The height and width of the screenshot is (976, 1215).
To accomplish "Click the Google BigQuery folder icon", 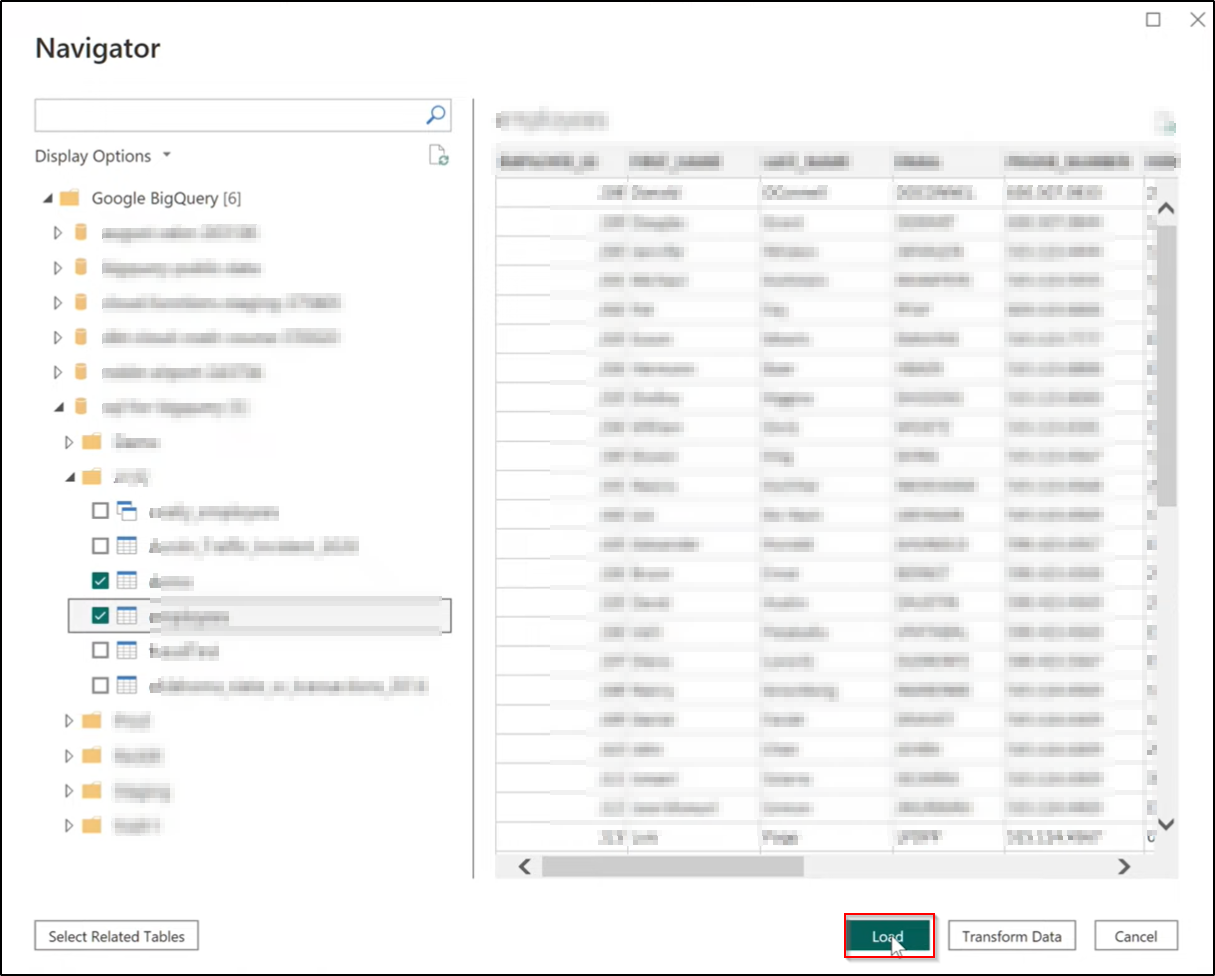I will pos(69,198).
